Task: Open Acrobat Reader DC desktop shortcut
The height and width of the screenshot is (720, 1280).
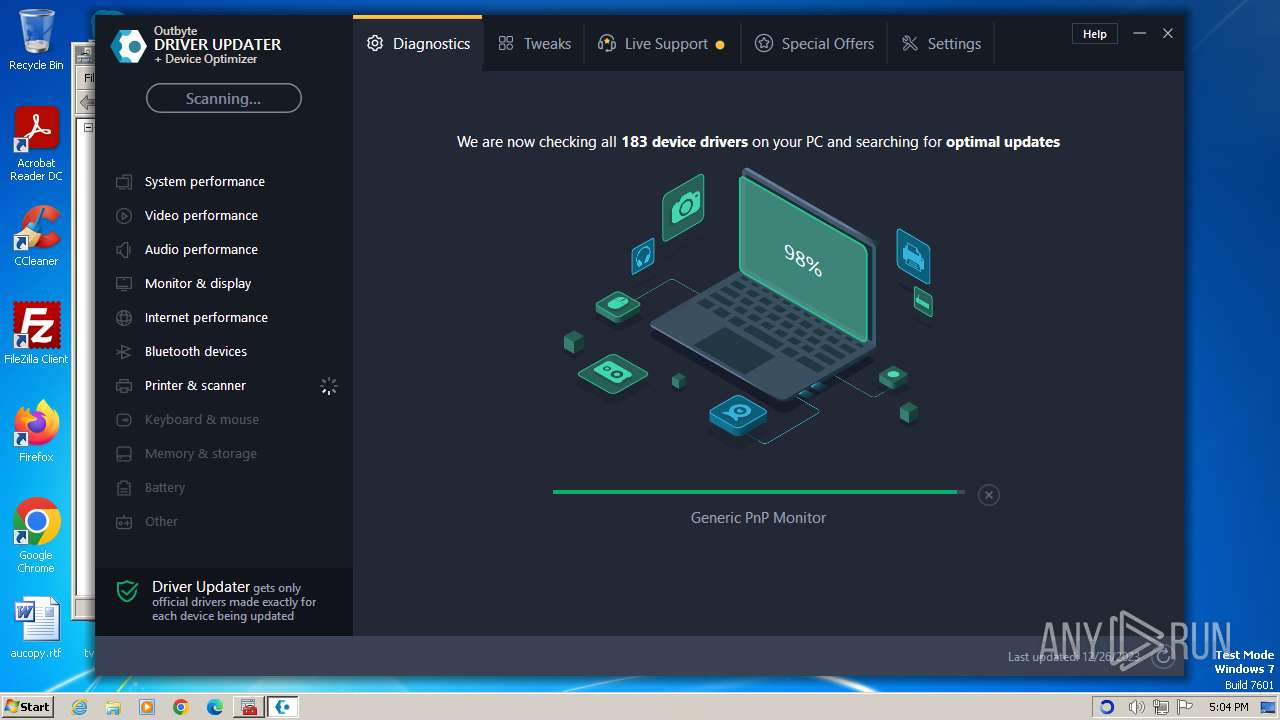Action: 36,144
